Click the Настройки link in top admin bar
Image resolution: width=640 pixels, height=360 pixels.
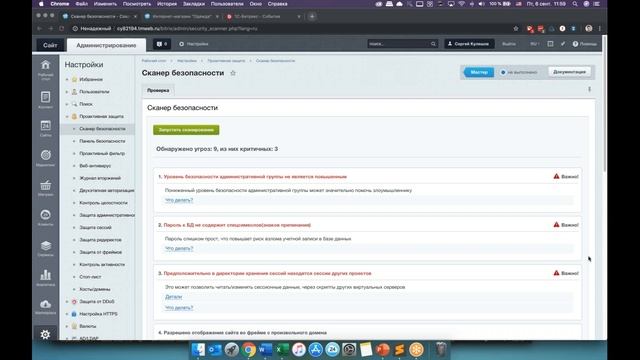click(194, 44)
